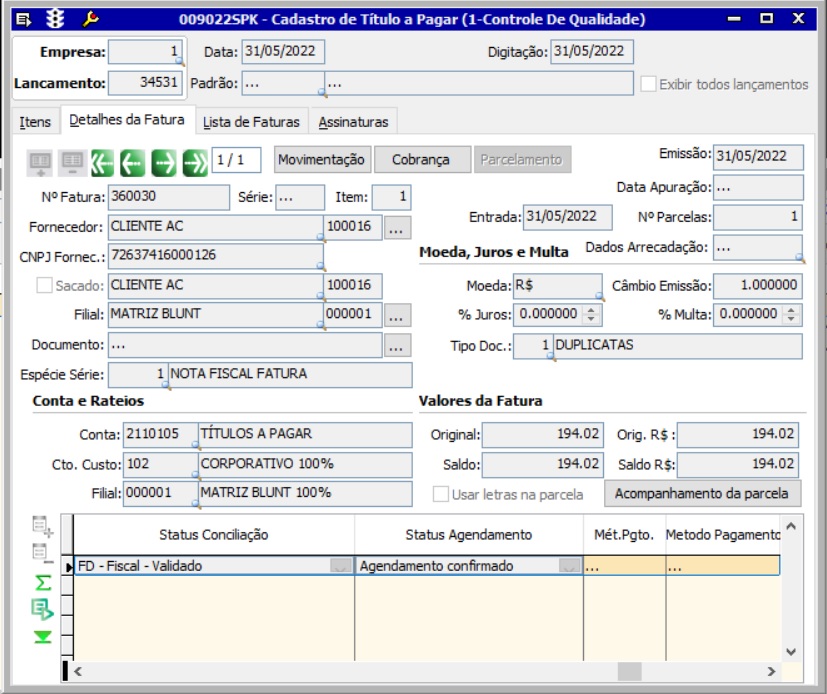Expand the Status Conciliação dropdown

point(341,566)
